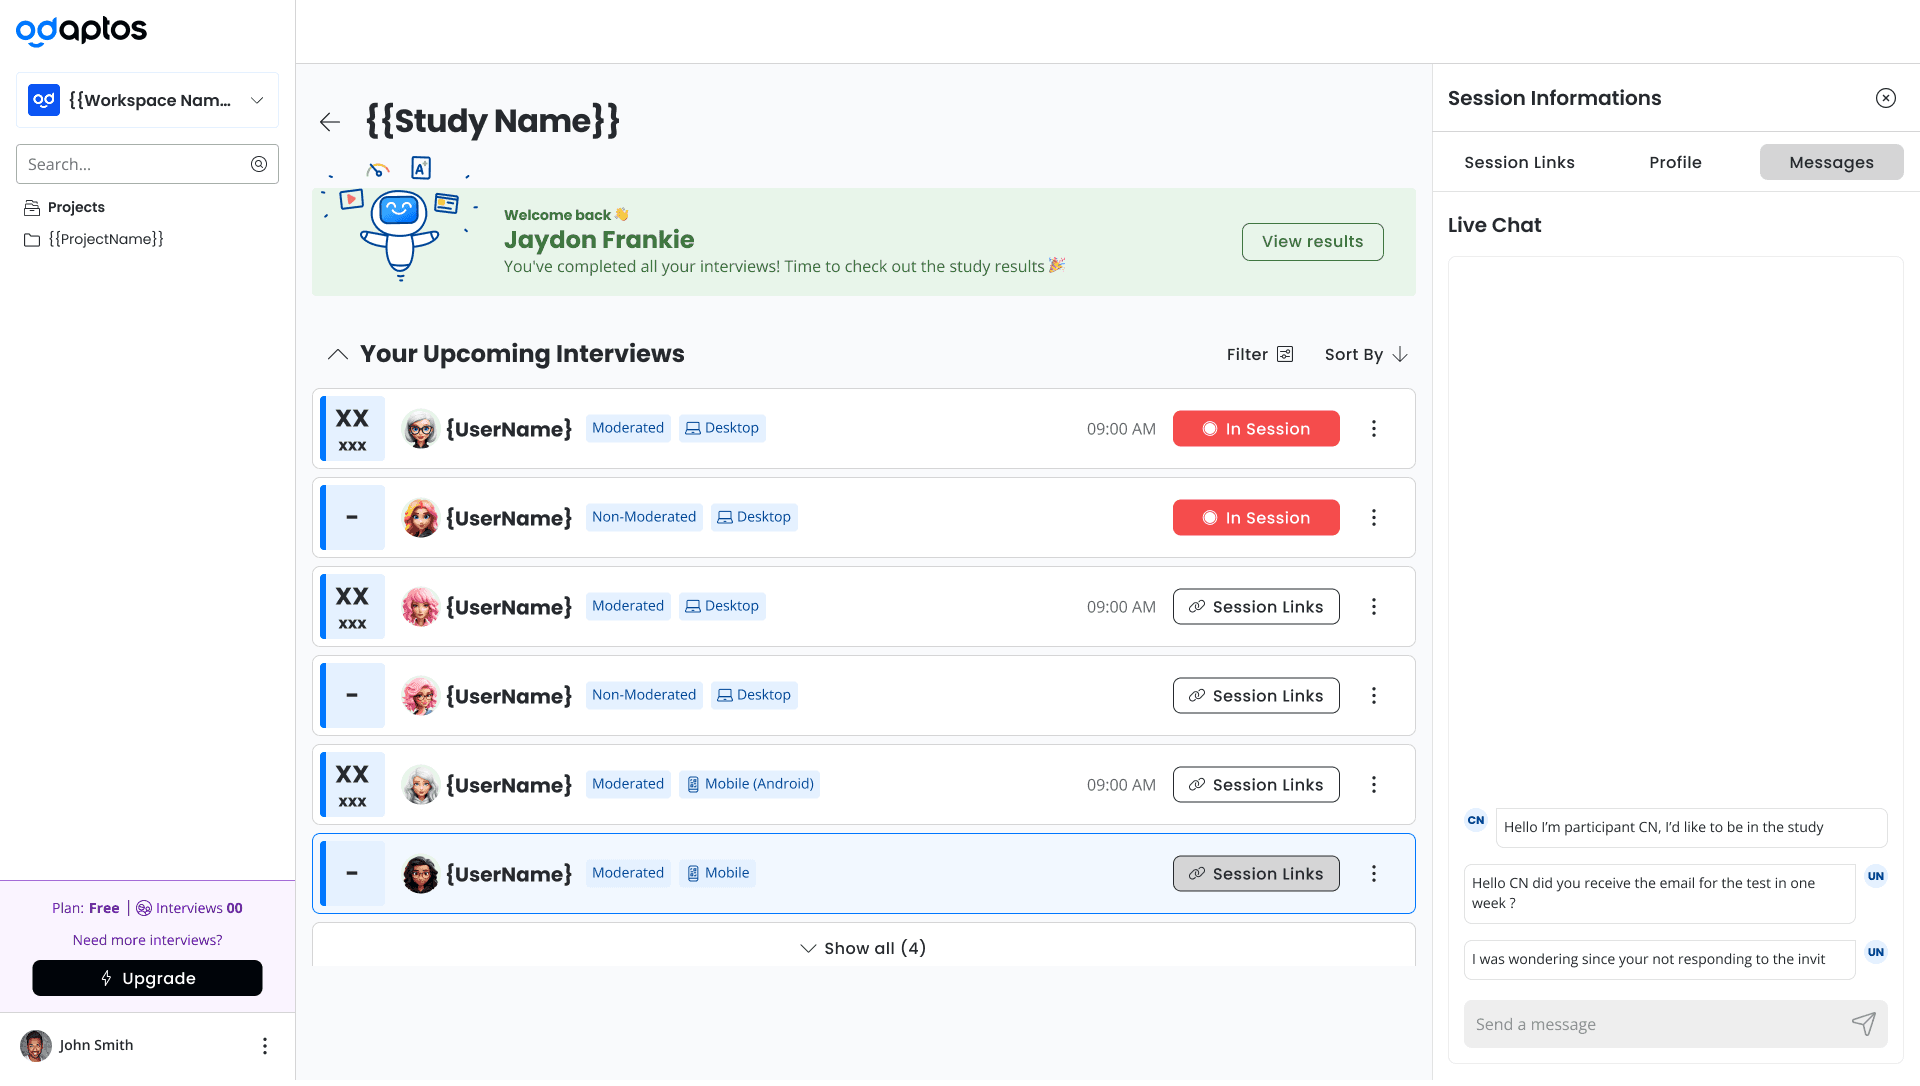Open more options for Mobile (Android) row
The image size is (1920, 1086).
coord(1374,785)
